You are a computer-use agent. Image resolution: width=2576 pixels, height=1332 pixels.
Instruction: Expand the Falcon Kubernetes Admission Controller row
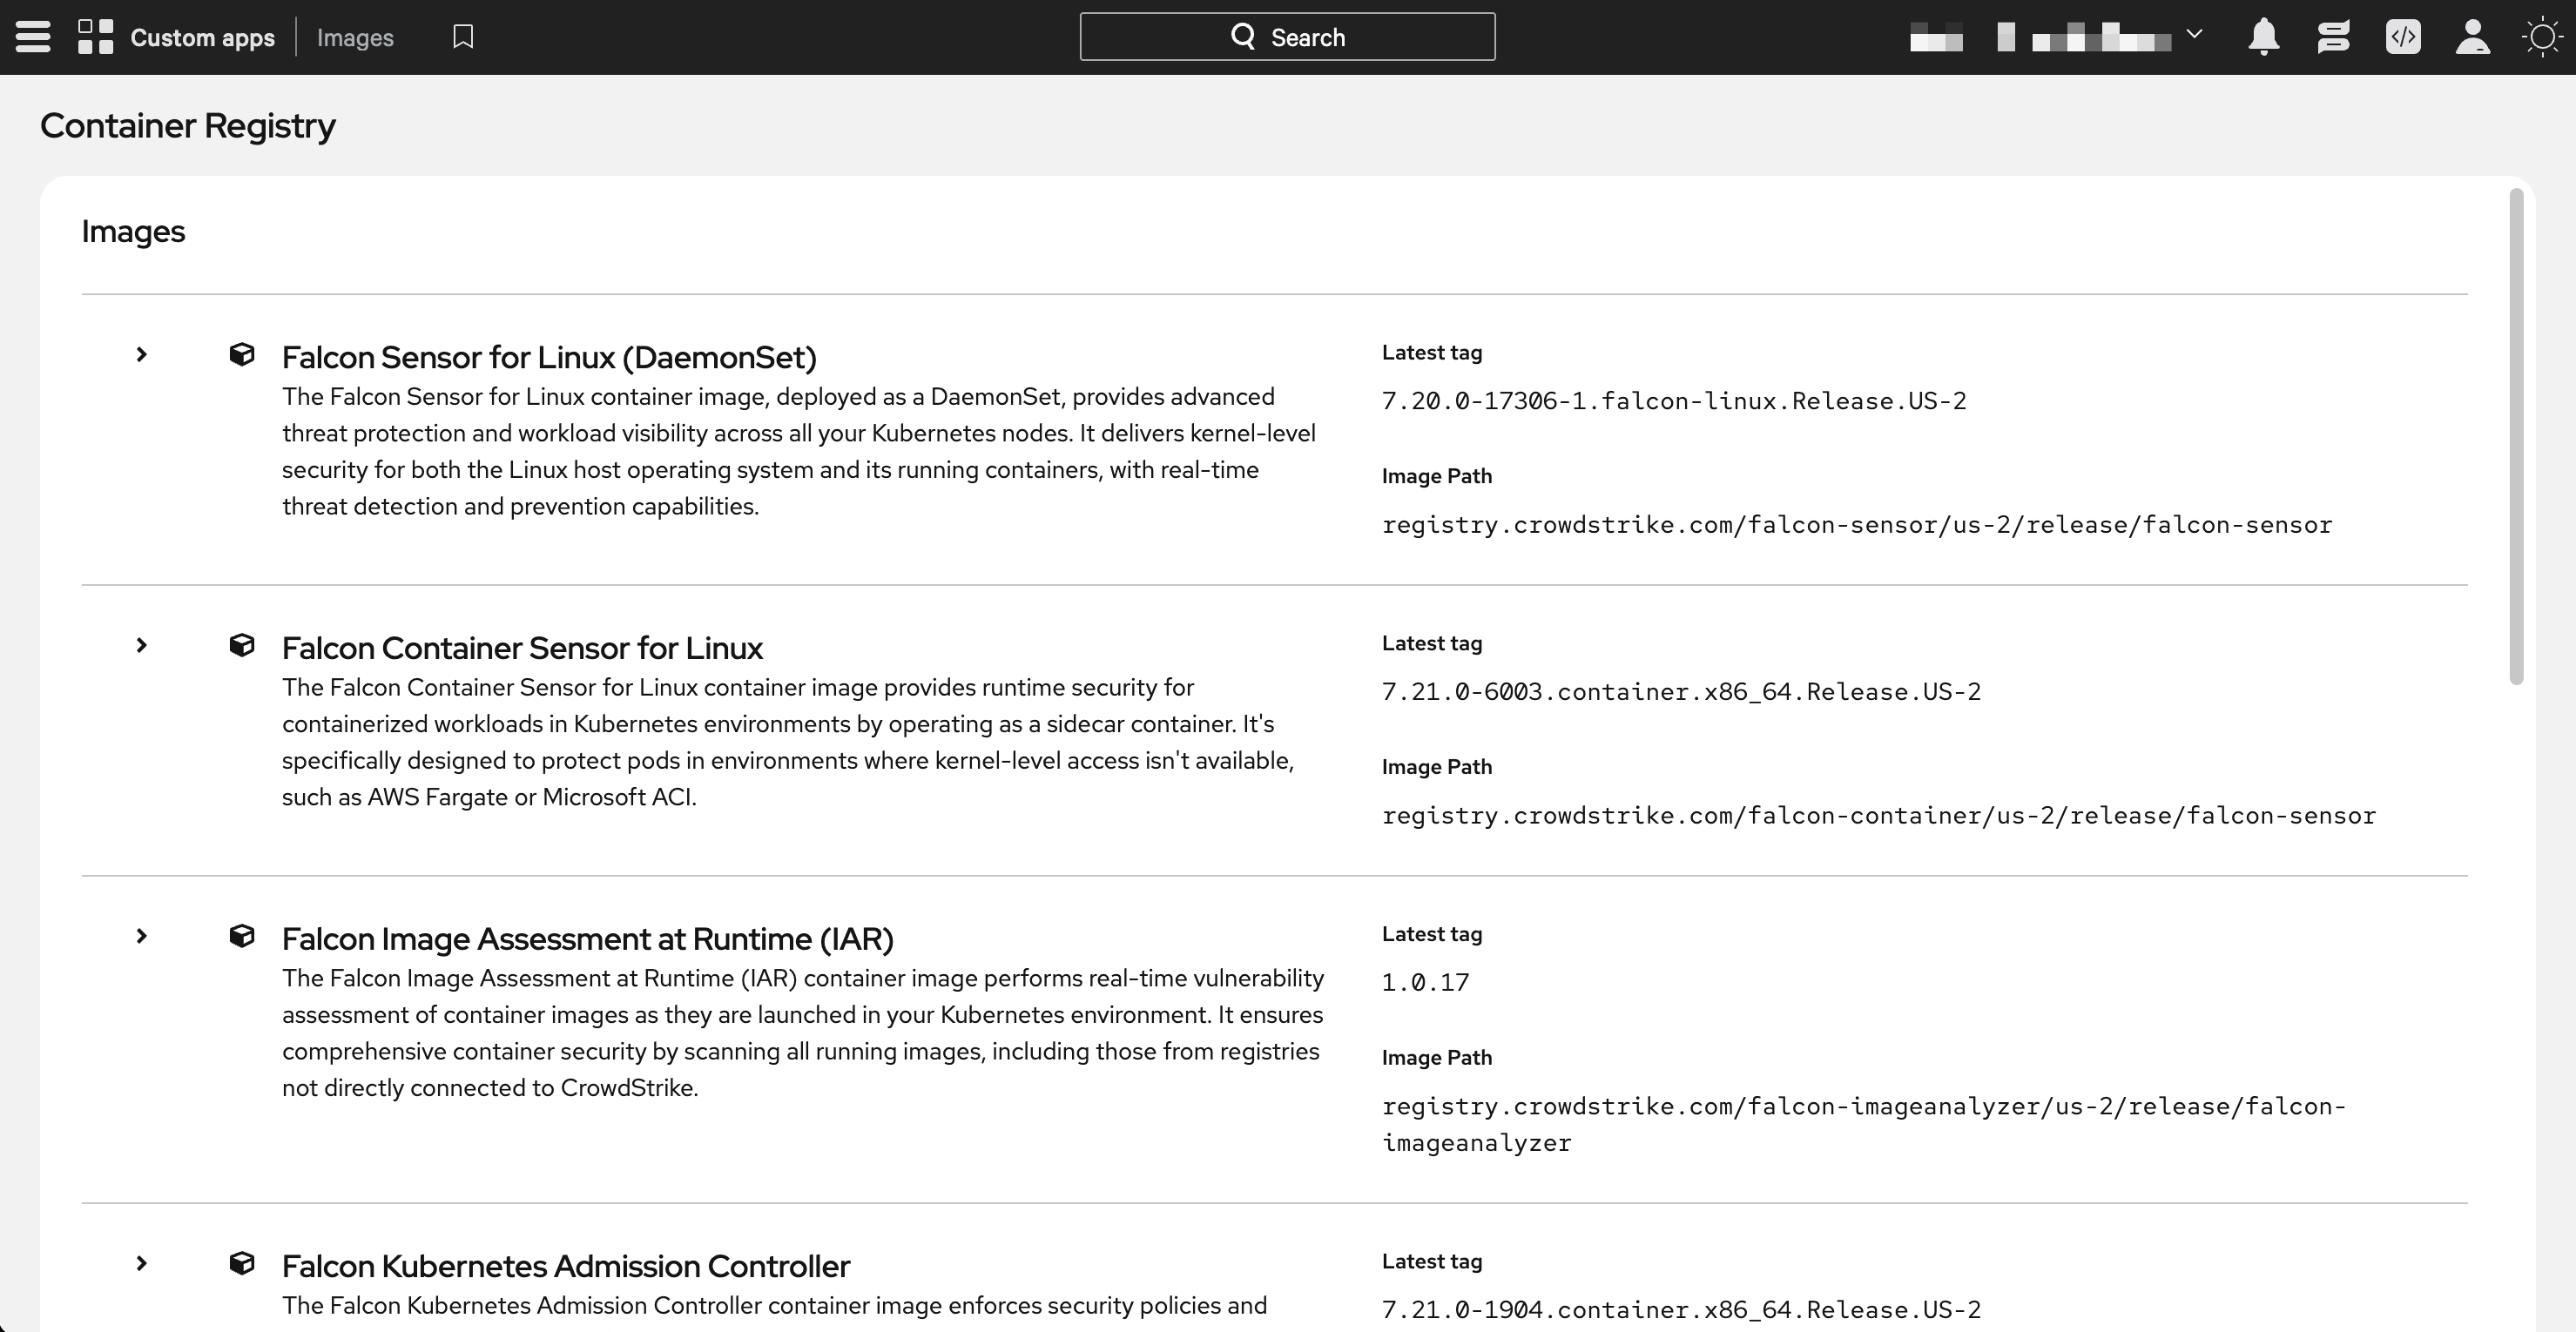(x=142, y=1263)
